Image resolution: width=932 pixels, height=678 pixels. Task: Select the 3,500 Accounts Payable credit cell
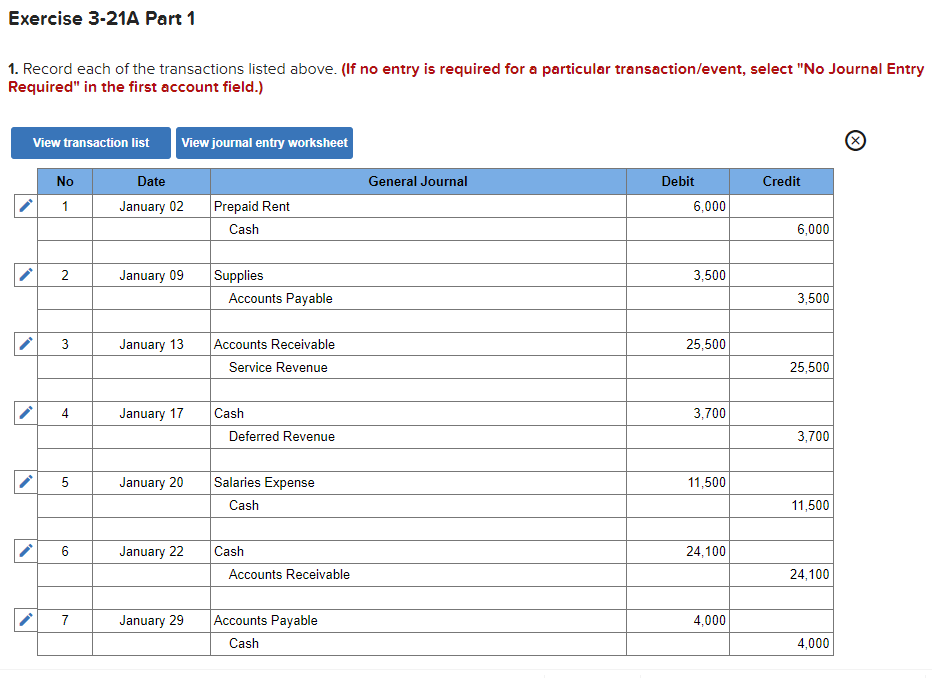coord(782,298)
